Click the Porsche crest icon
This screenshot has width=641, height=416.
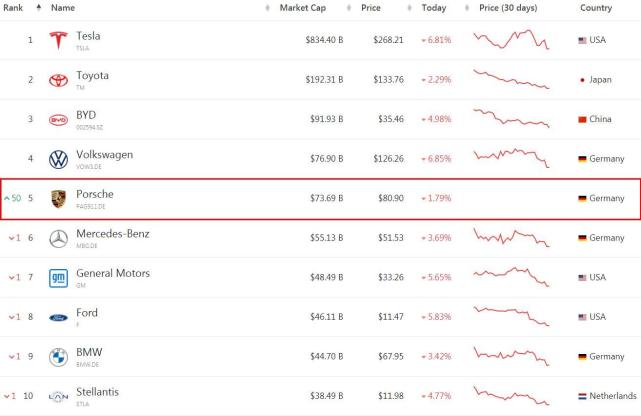click(x=57, y=198)
